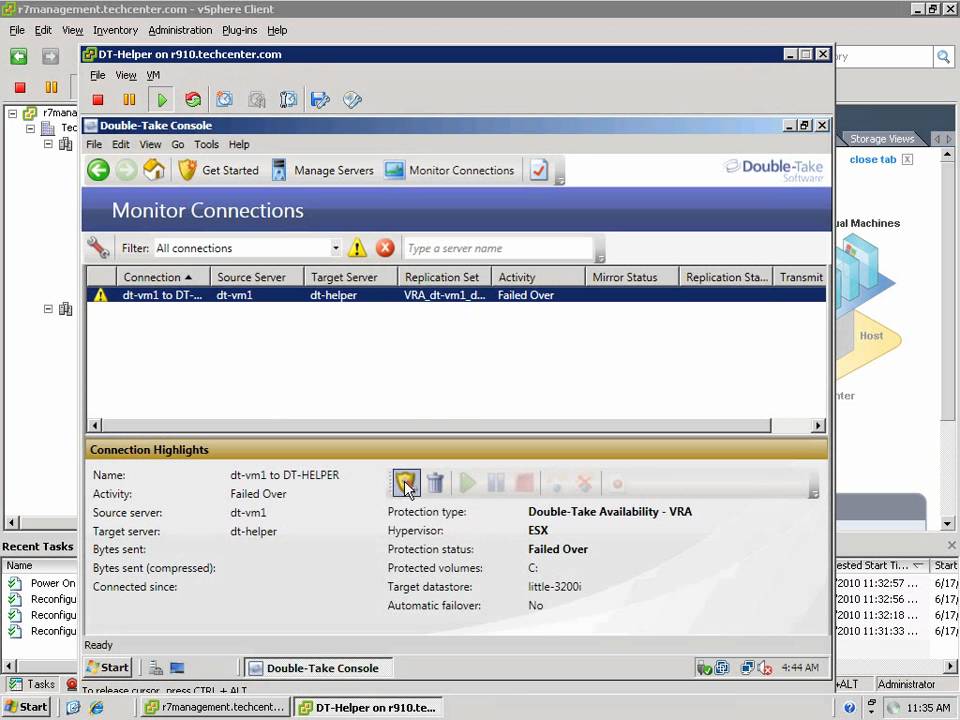Click the pause connection icon in Highlights
This screenshot has width=960, height=720.
[496, 483]
